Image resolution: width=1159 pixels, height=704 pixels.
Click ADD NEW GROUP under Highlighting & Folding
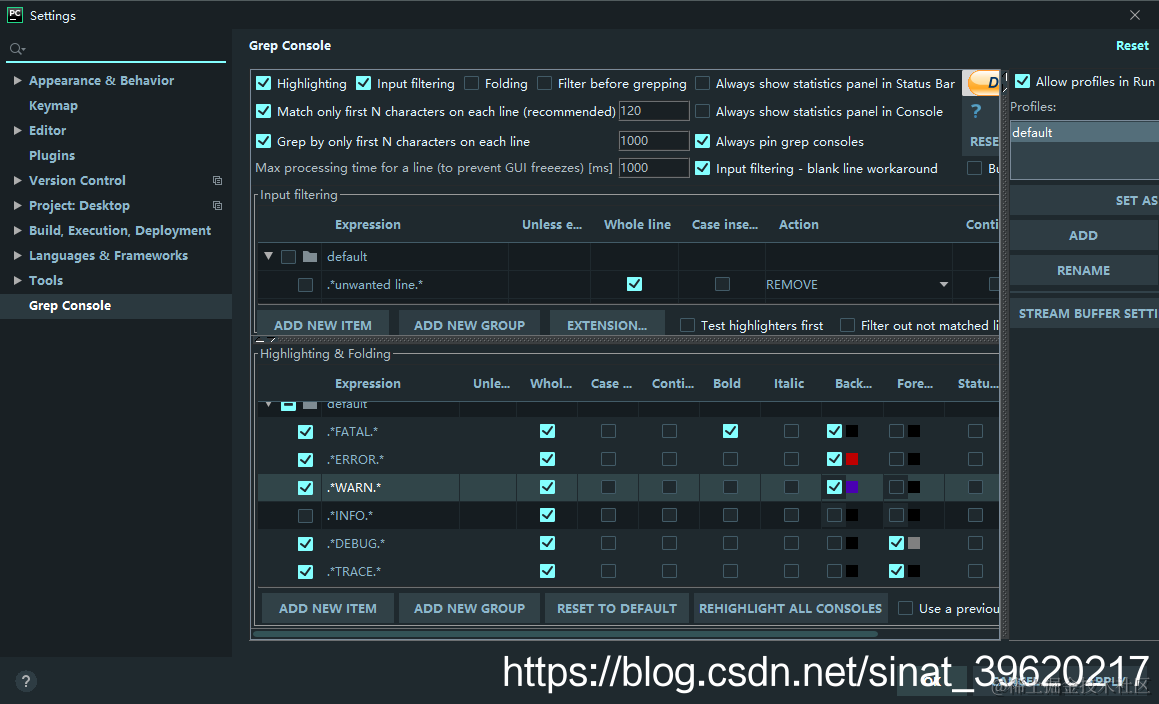click(x=469, y=609)
